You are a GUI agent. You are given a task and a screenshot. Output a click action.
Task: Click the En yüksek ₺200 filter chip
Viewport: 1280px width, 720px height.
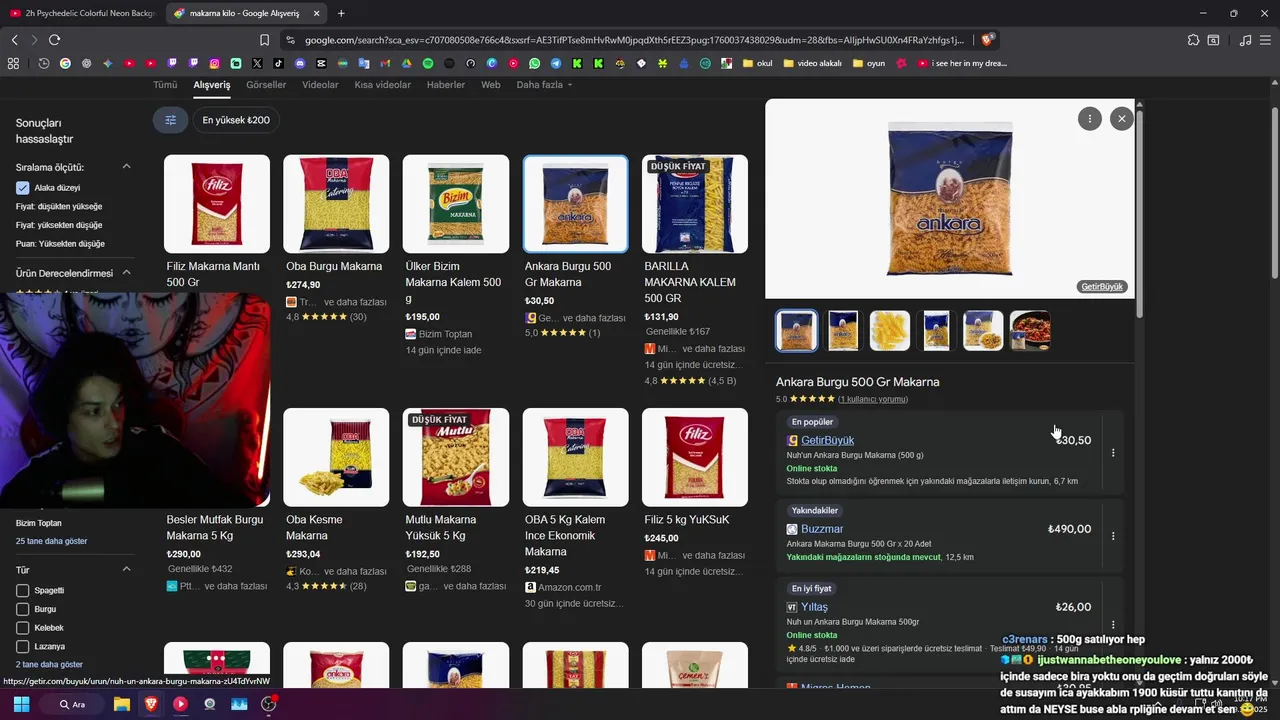[x=236, y=120]
